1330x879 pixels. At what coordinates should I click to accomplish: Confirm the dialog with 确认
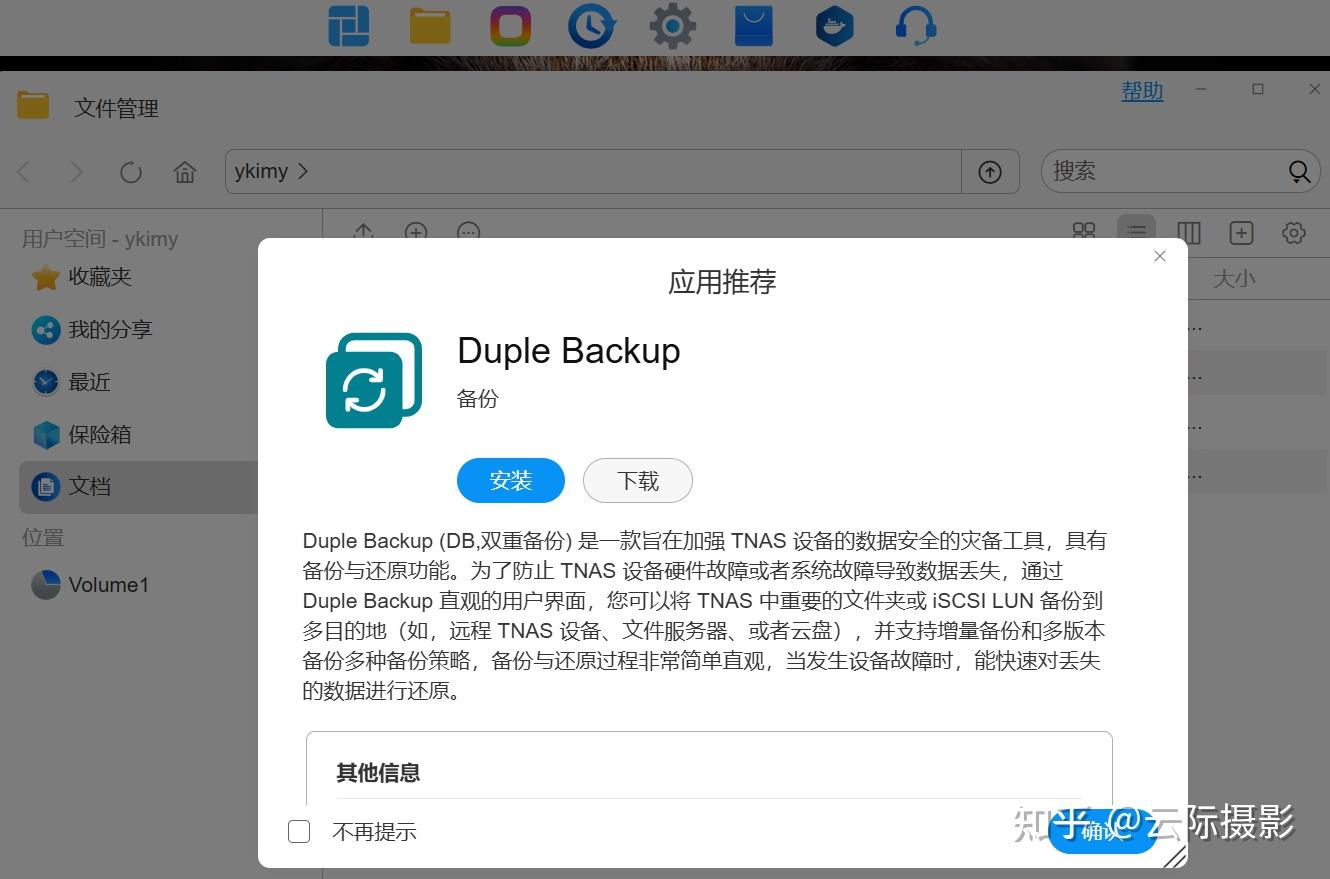pyautogui.click(x=1103, y=831)
